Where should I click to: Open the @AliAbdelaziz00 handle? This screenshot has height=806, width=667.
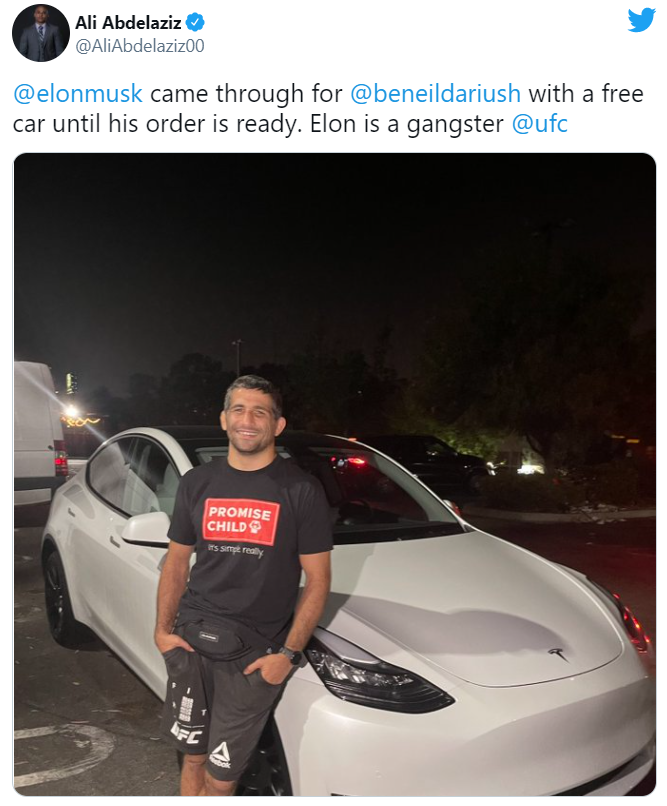[140, 46]
